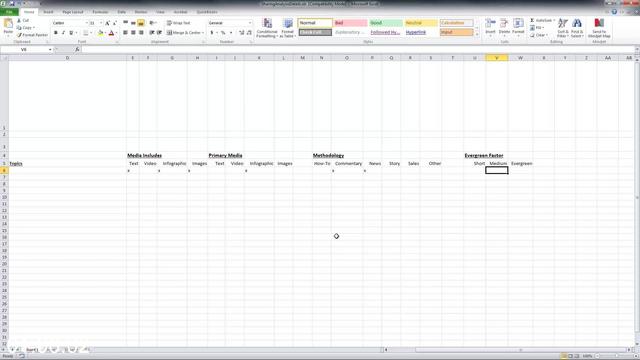
Task: Open the font size combo box
Action: 96,23
